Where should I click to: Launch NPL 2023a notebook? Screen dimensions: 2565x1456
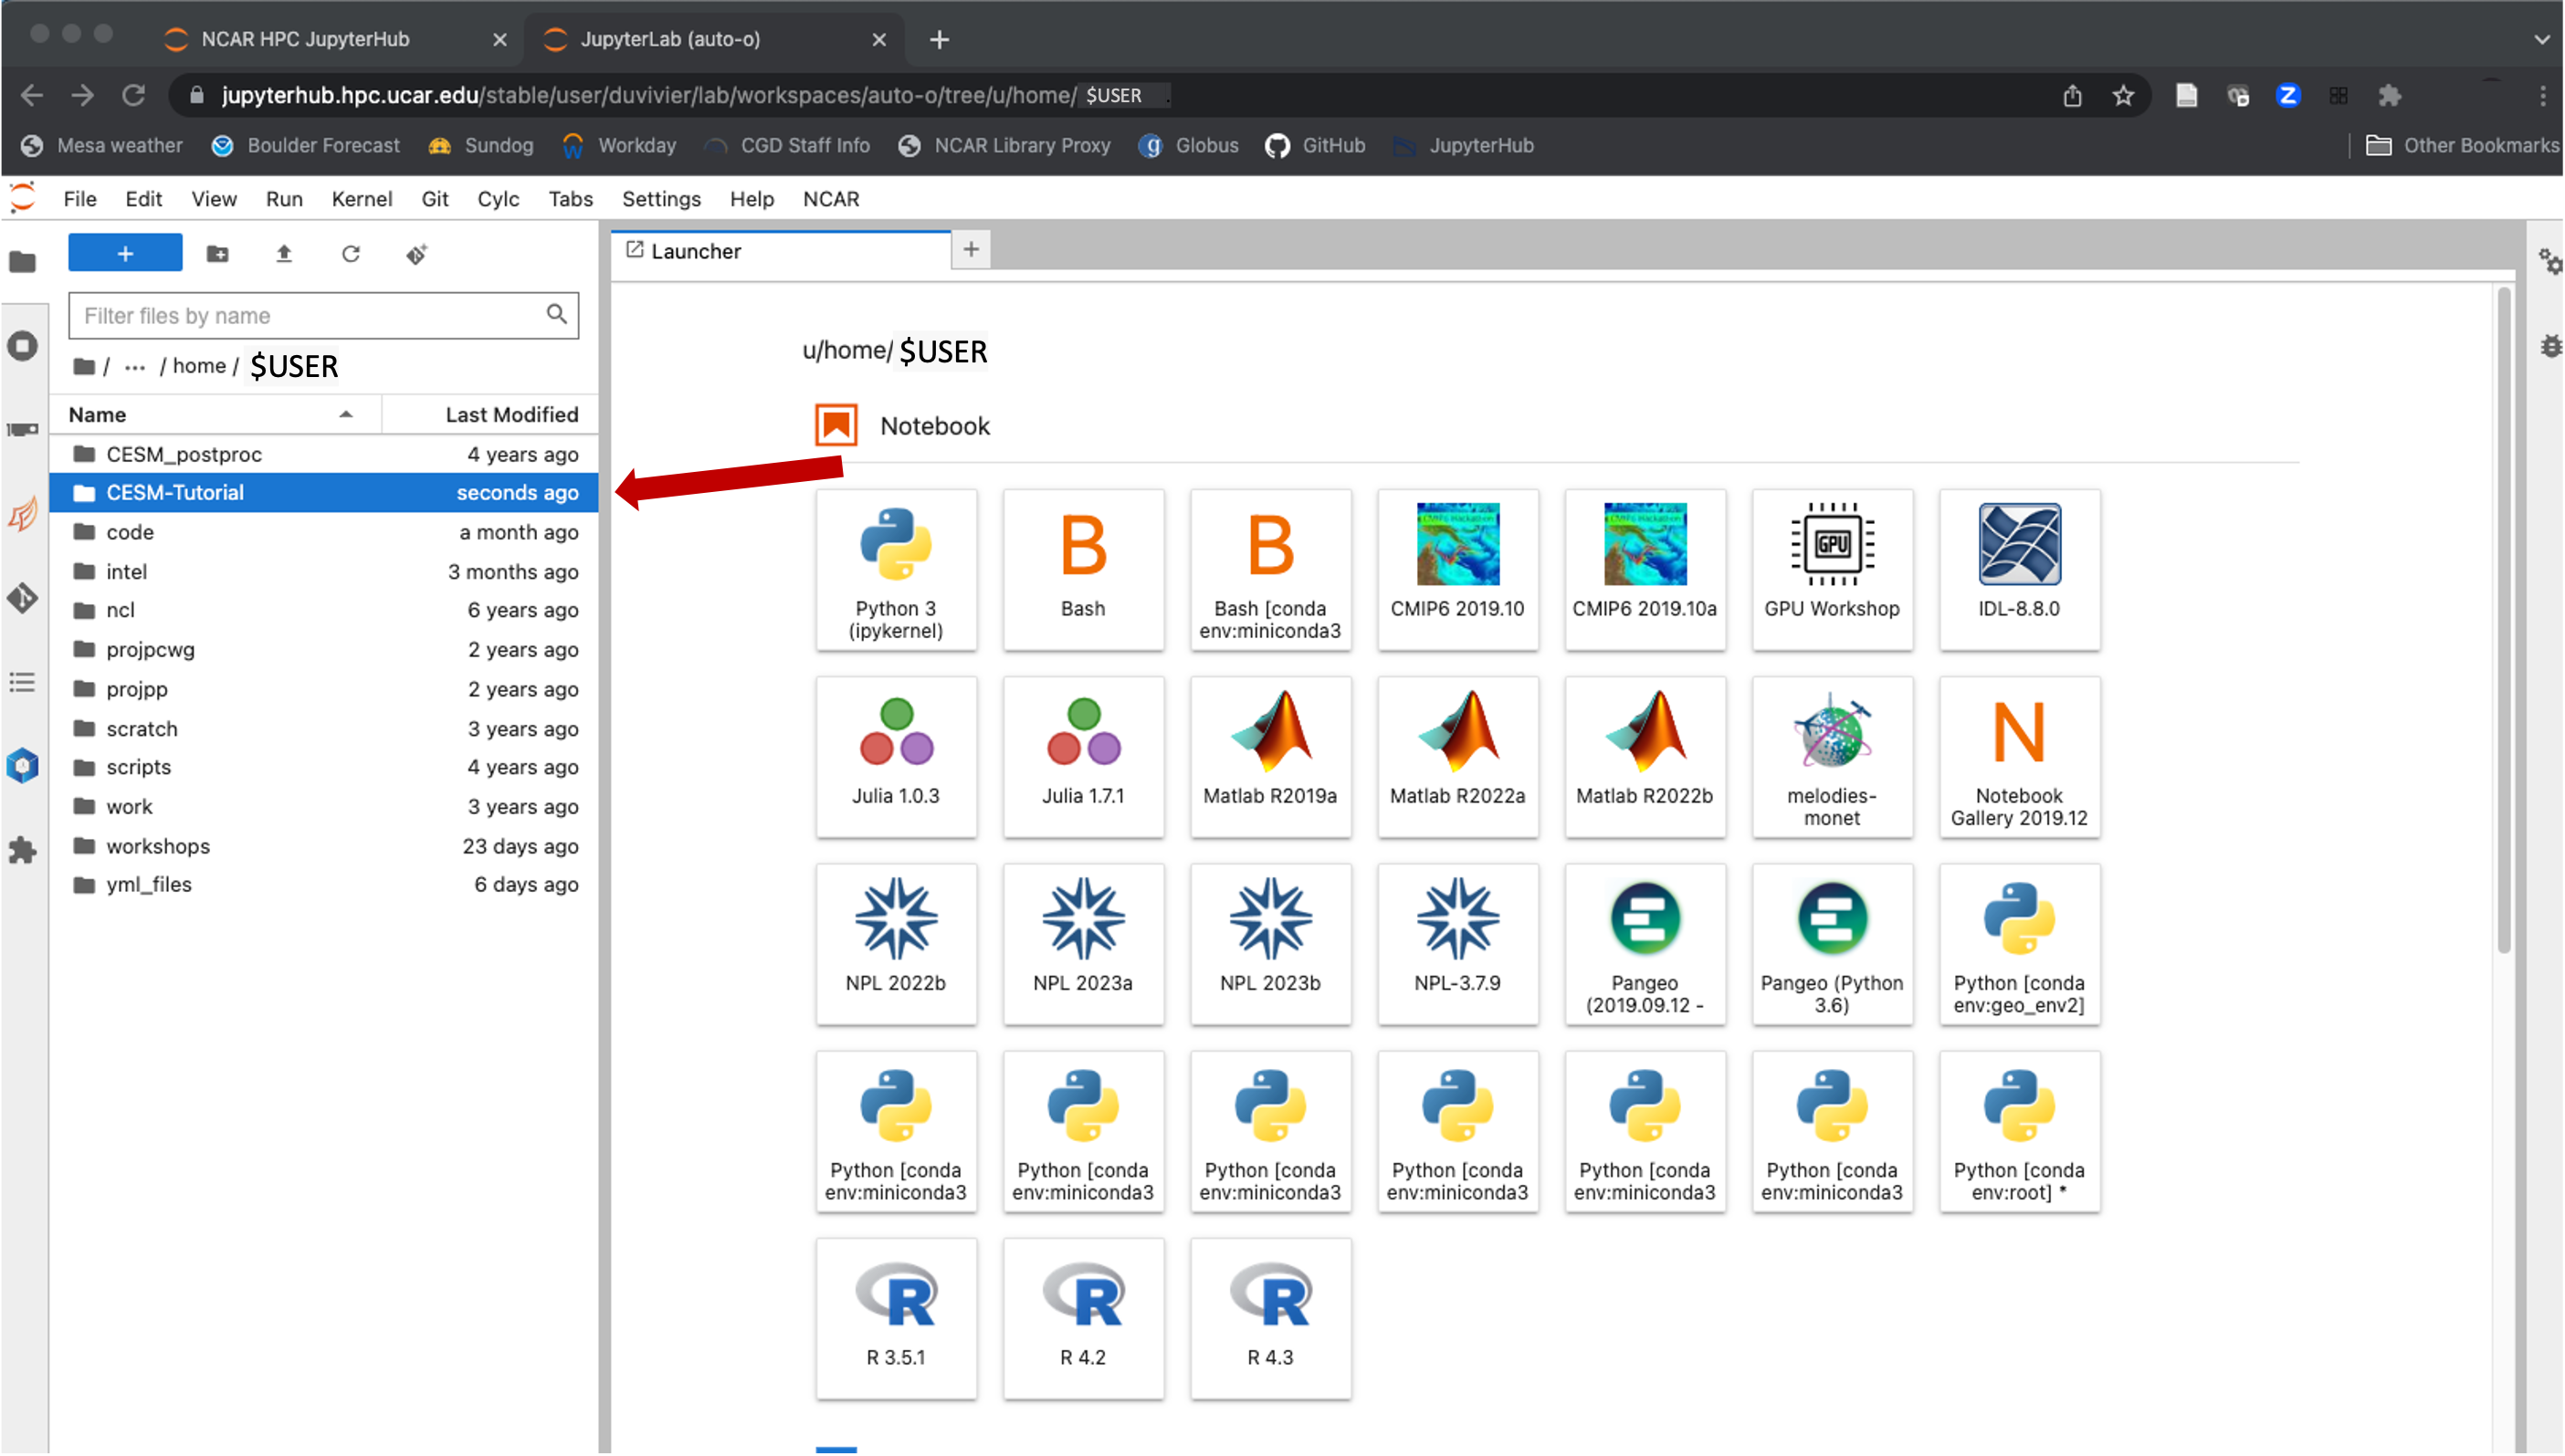tap(1083, 944)
